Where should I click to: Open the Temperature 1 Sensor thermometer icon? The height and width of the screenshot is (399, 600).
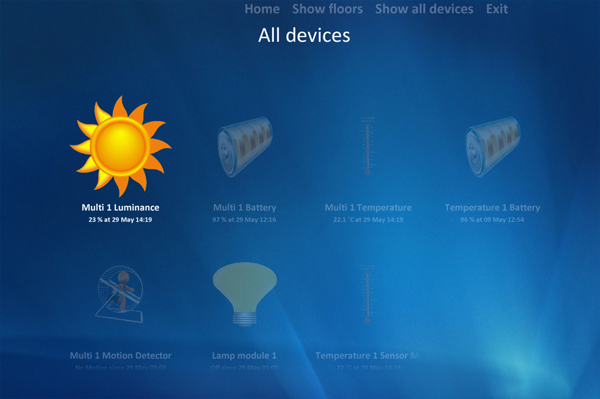367,294
